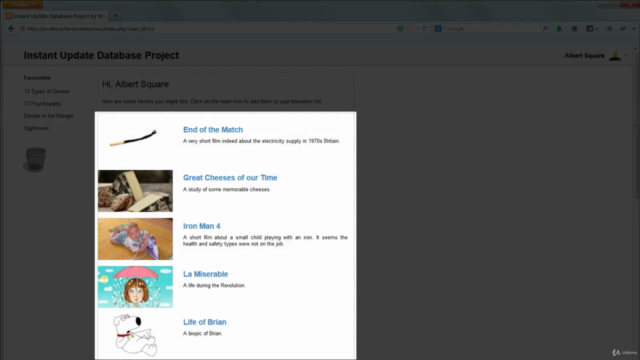Select the Instant Update Database Project tab
This screenshot has width=640, height=360.
pyautogui.click(x=57, y=16)
